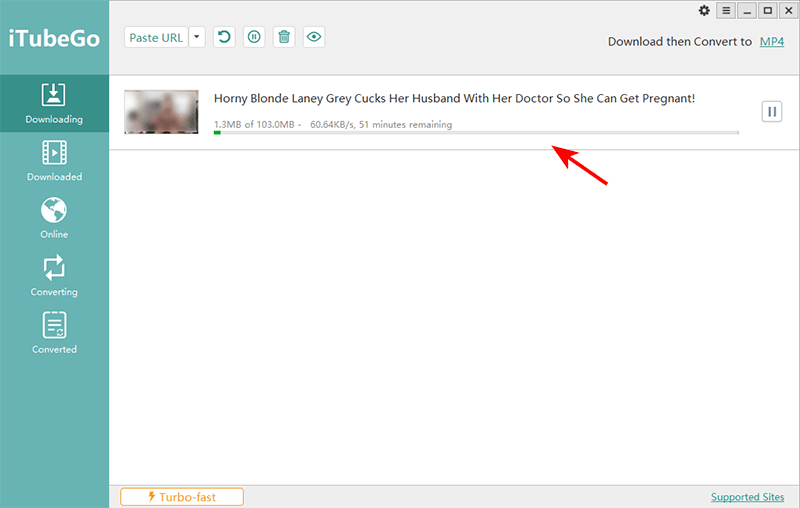Maximize the iTubeGo window
Screen dimensions: 800x508
[767, 11]
